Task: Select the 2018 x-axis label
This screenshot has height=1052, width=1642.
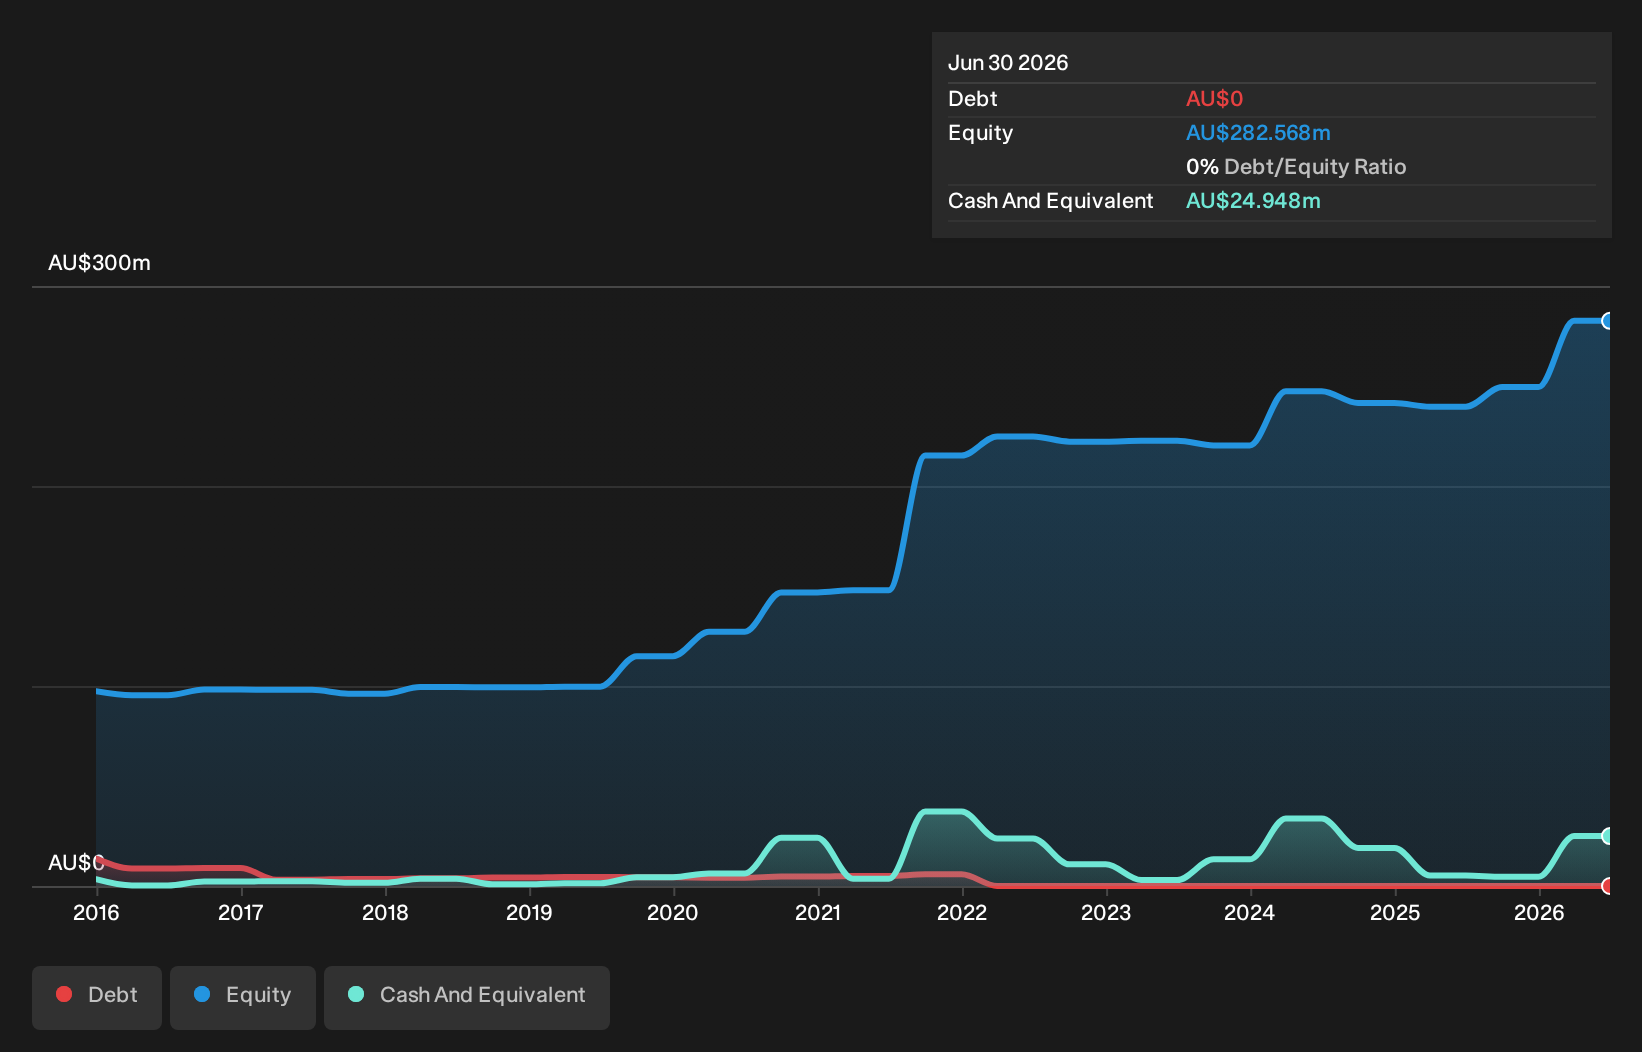Action: coord(385,912)
